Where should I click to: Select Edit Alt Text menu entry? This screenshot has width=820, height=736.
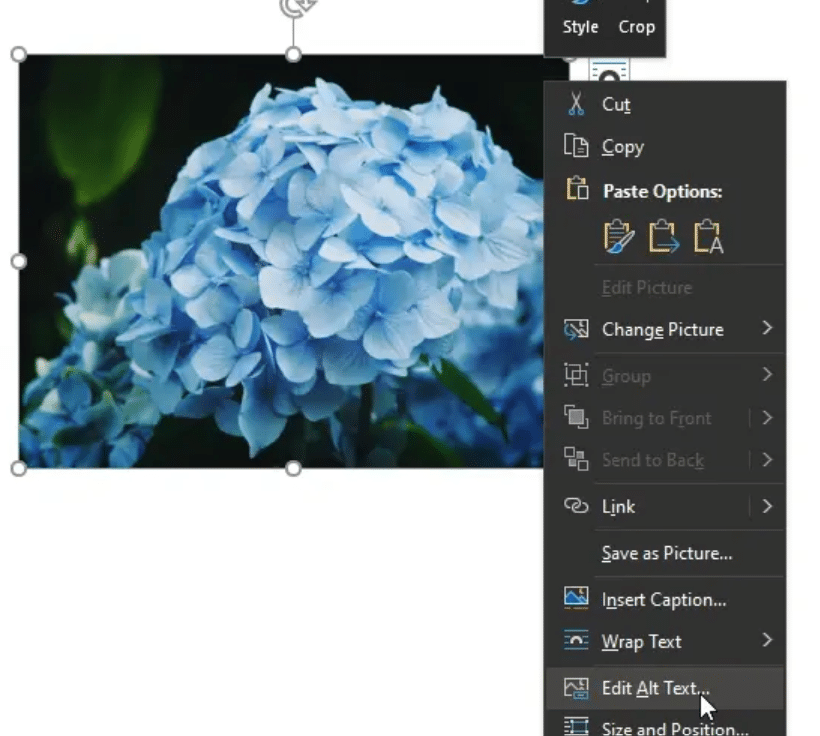pos(655,688)
